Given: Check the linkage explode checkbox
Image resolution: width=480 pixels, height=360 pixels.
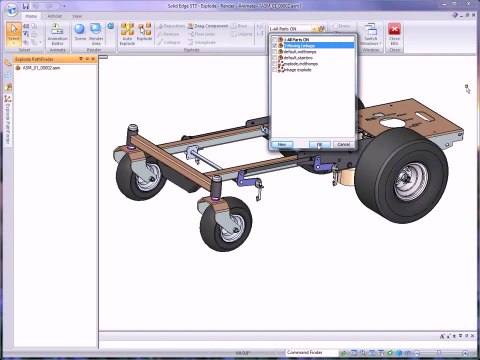Looking at the screenshot, I should 275,70.
